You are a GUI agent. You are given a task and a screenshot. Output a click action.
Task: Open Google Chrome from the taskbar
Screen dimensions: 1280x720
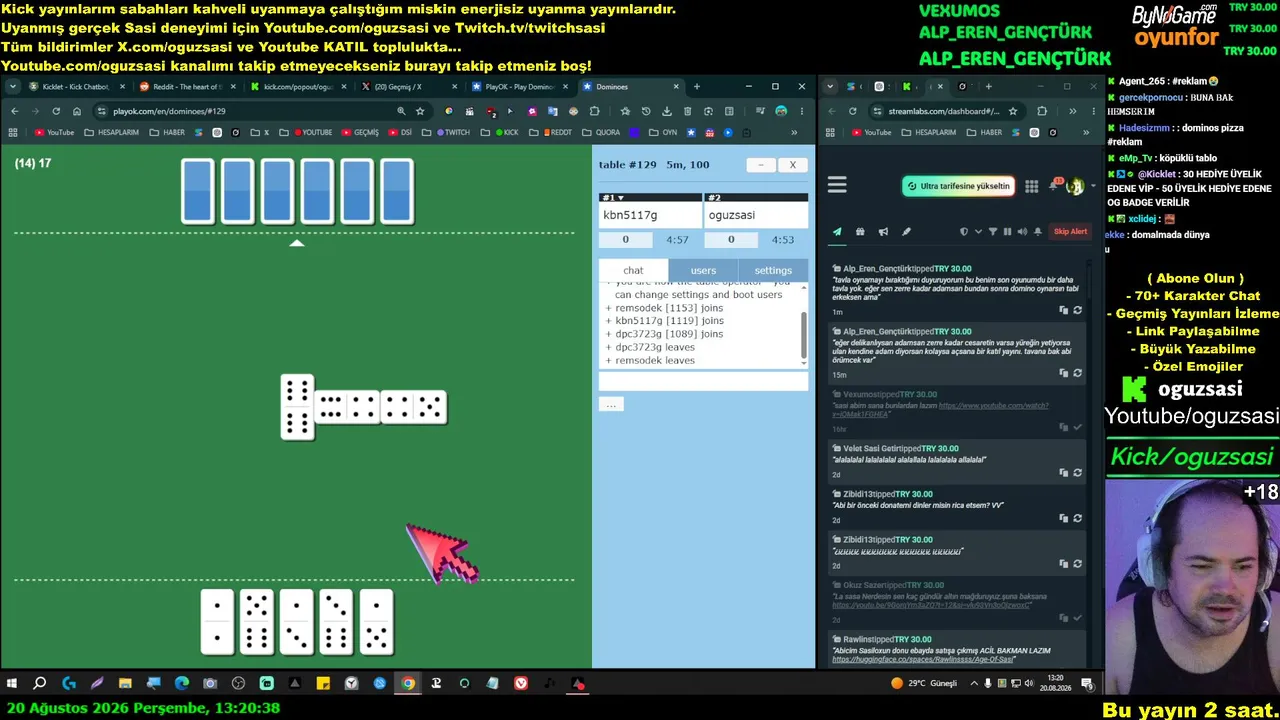(x=408, y=684)
